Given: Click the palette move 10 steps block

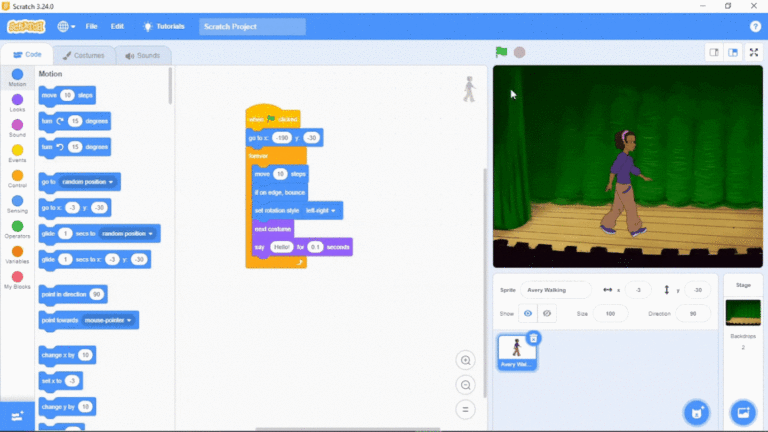Looking at the screenshot, I should [67, 96].
